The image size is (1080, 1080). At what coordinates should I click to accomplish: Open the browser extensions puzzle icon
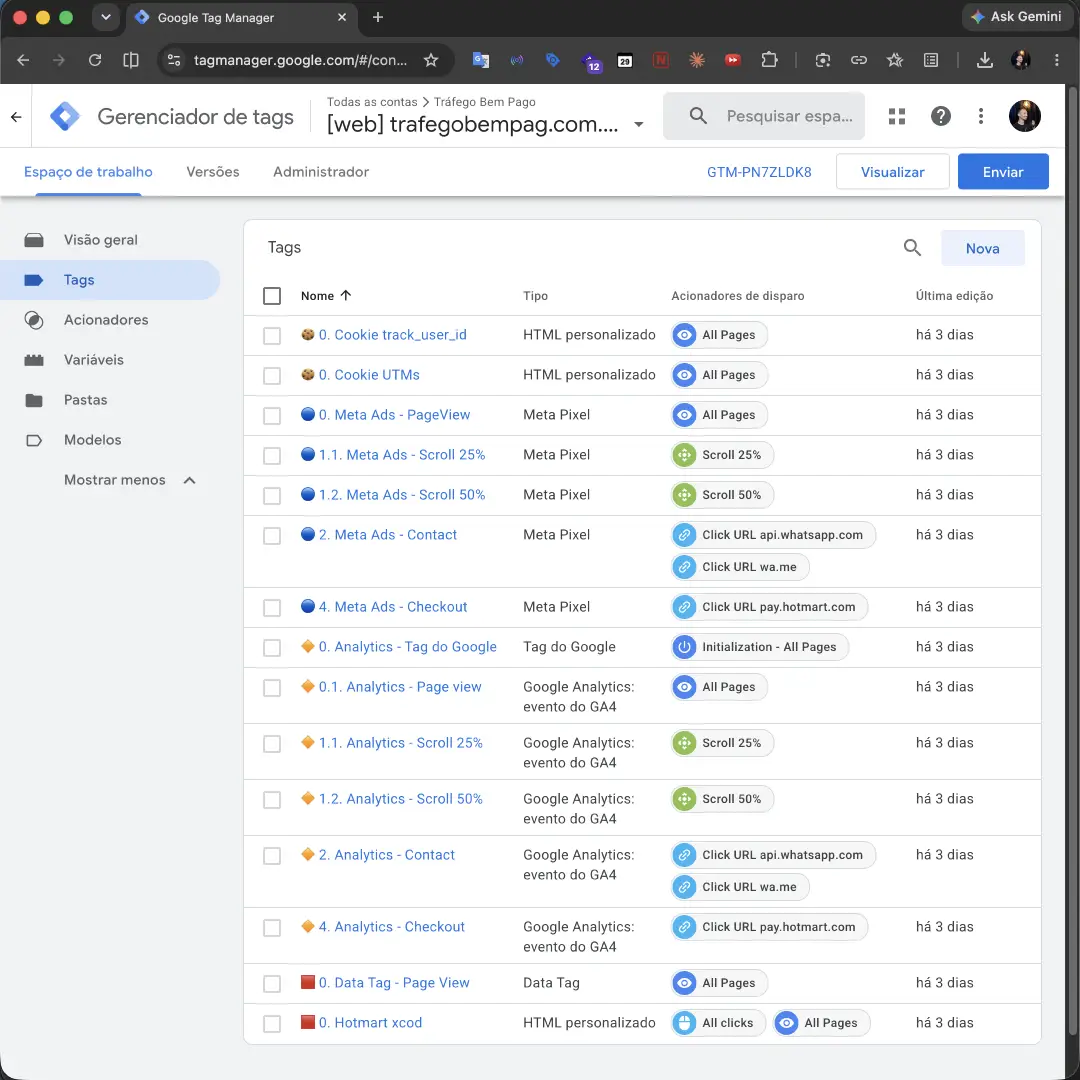click(769, 60)
